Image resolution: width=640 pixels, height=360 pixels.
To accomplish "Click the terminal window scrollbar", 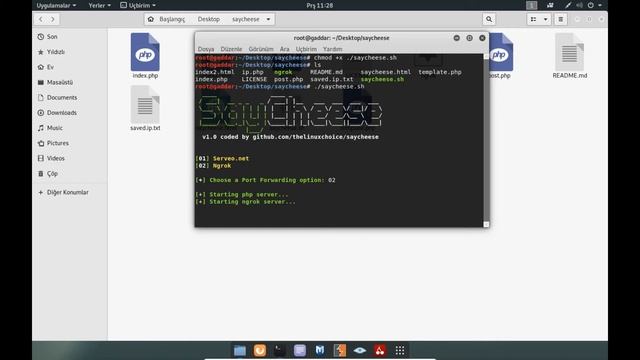I will [x=486, y=139].
